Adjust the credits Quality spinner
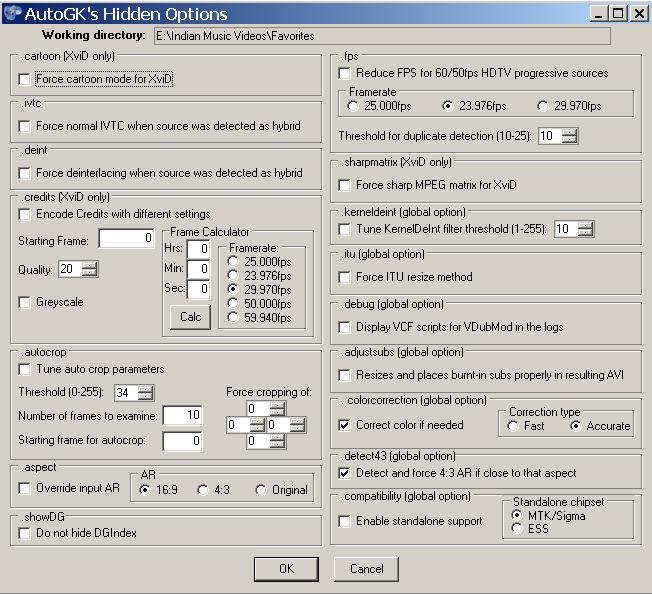Screen dimensions: 652x594 [x=89, y=269]
